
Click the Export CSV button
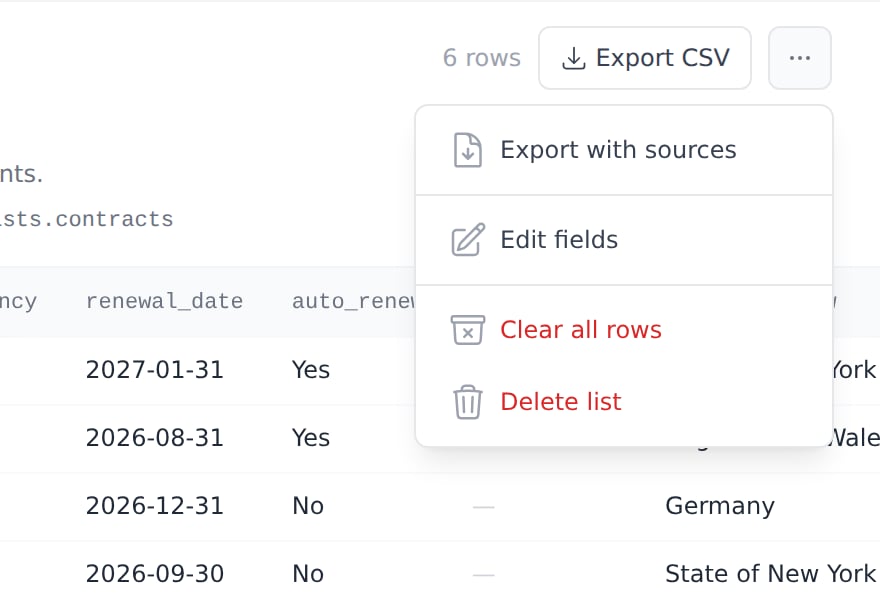click(x=645, y=58)
